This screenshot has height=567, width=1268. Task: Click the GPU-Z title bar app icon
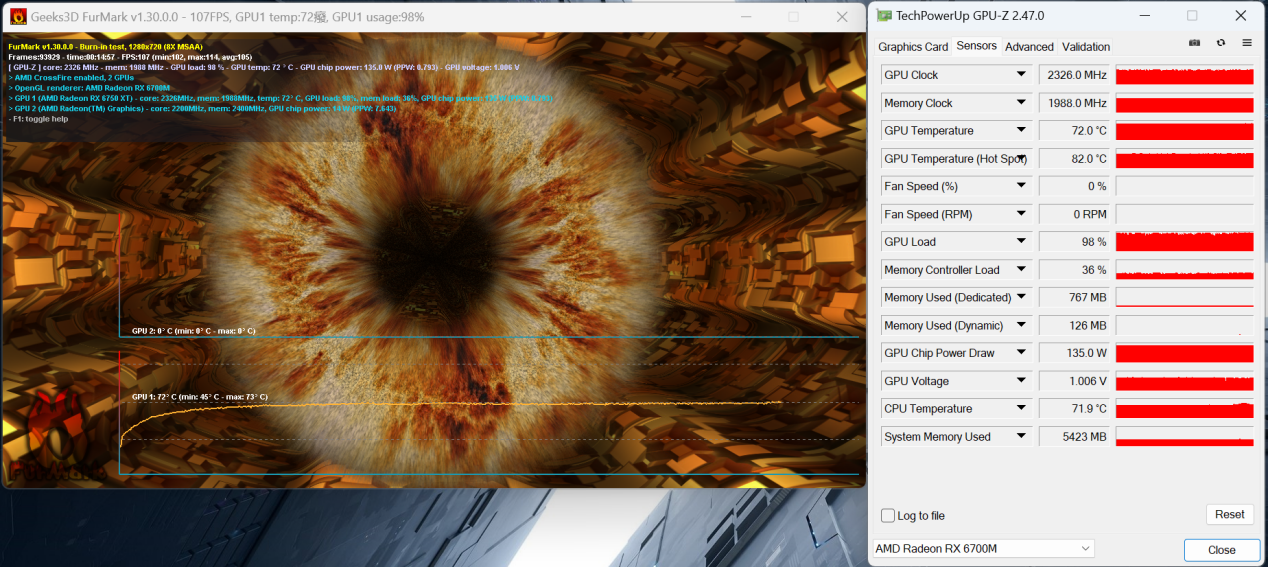point(884,16)
